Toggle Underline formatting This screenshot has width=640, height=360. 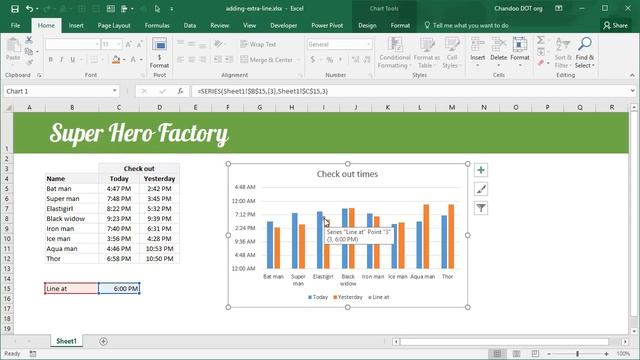point(73,60)
